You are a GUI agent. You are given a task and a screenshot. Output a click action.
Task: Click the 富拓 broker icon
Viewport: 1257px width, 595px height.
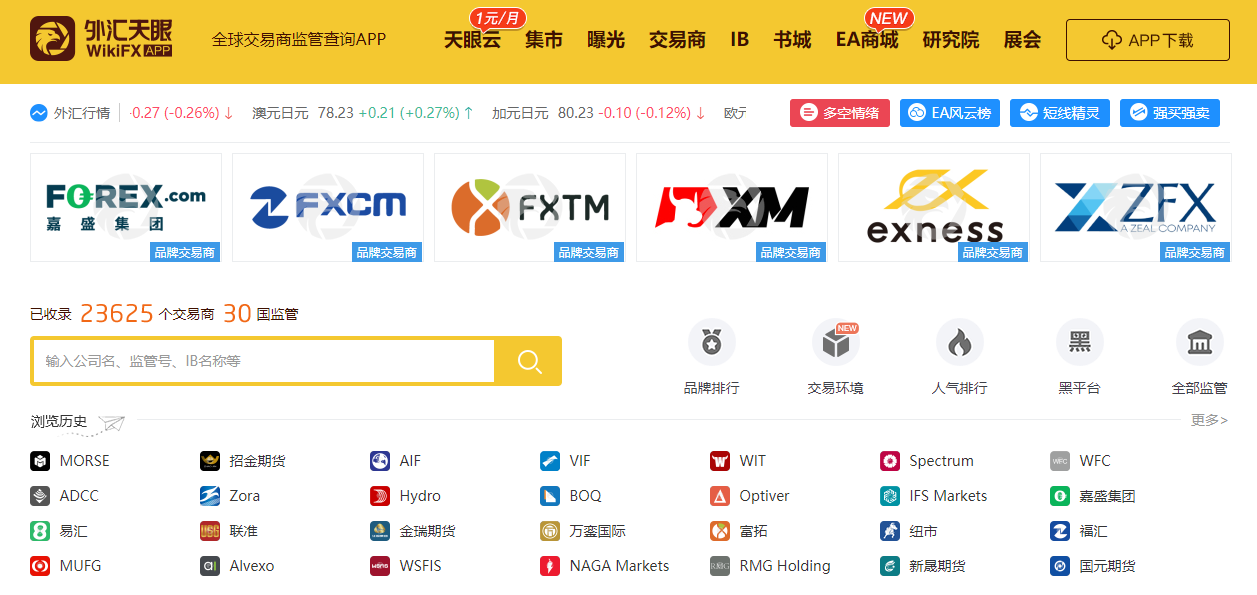tap(720, 531)
